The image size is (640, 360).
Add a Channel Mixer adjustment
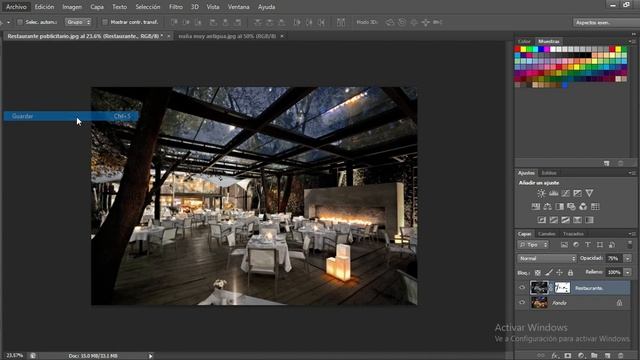(583, 207)
